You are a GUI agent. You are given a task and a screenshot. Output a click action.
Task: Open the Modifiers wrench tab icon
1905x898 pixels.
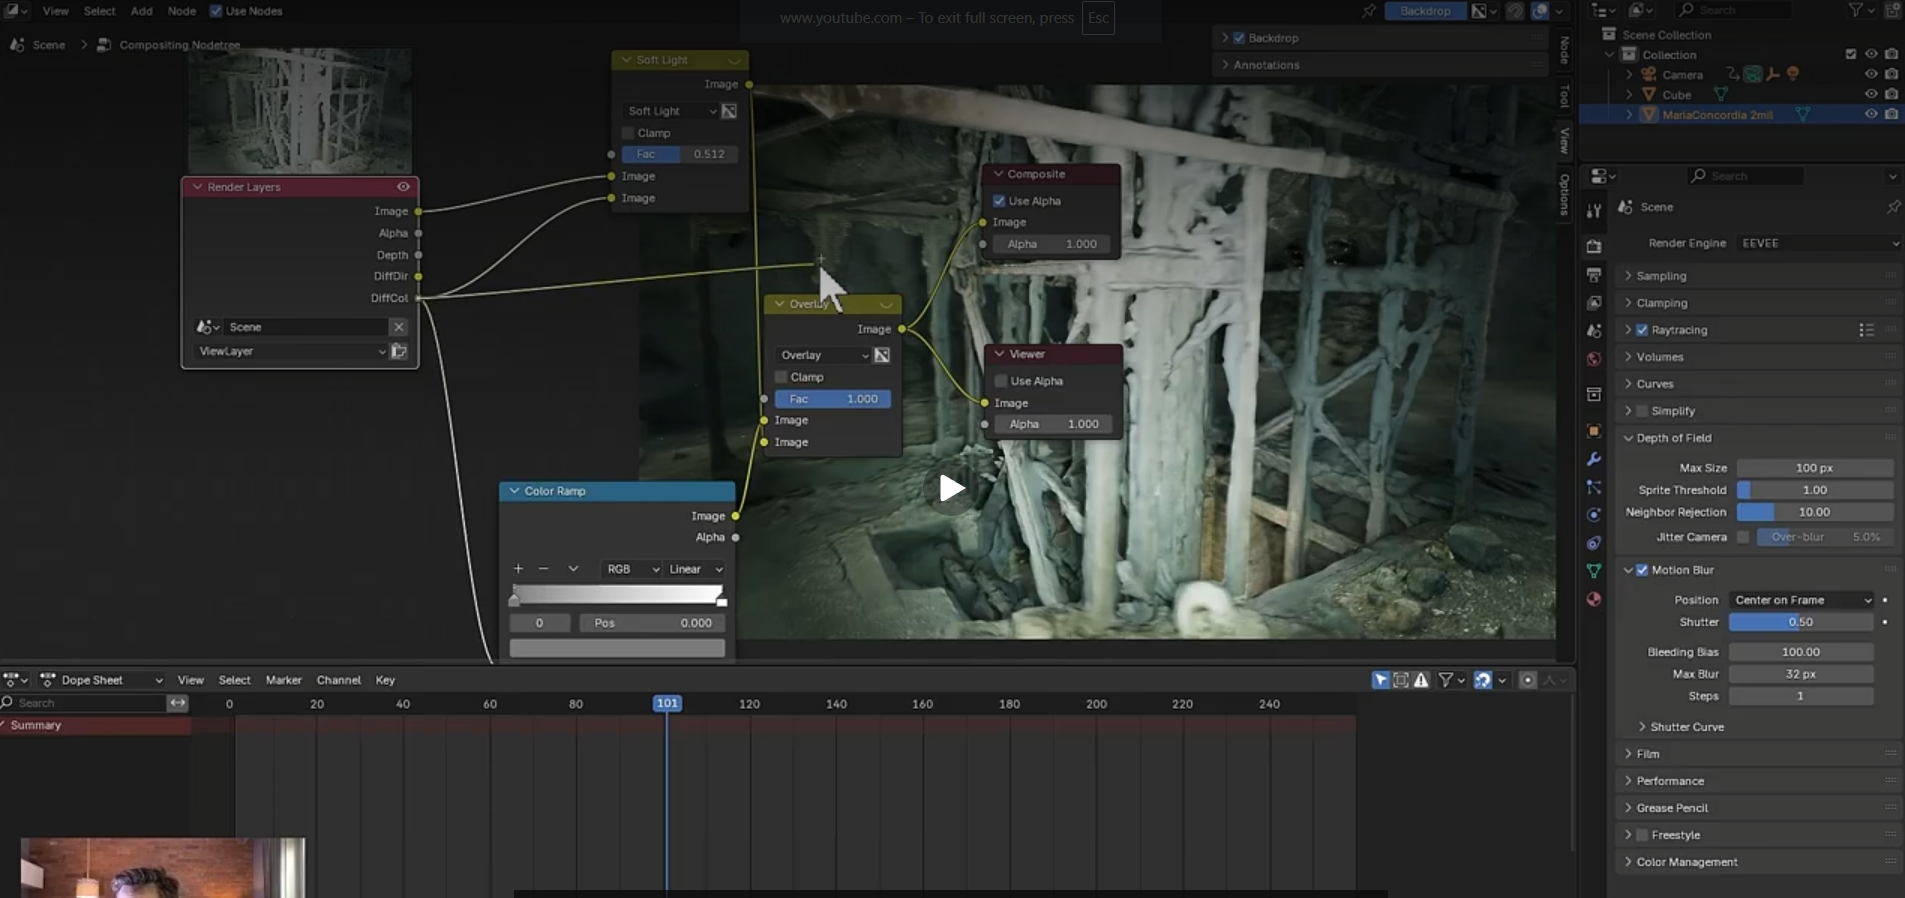point(1594,459)
